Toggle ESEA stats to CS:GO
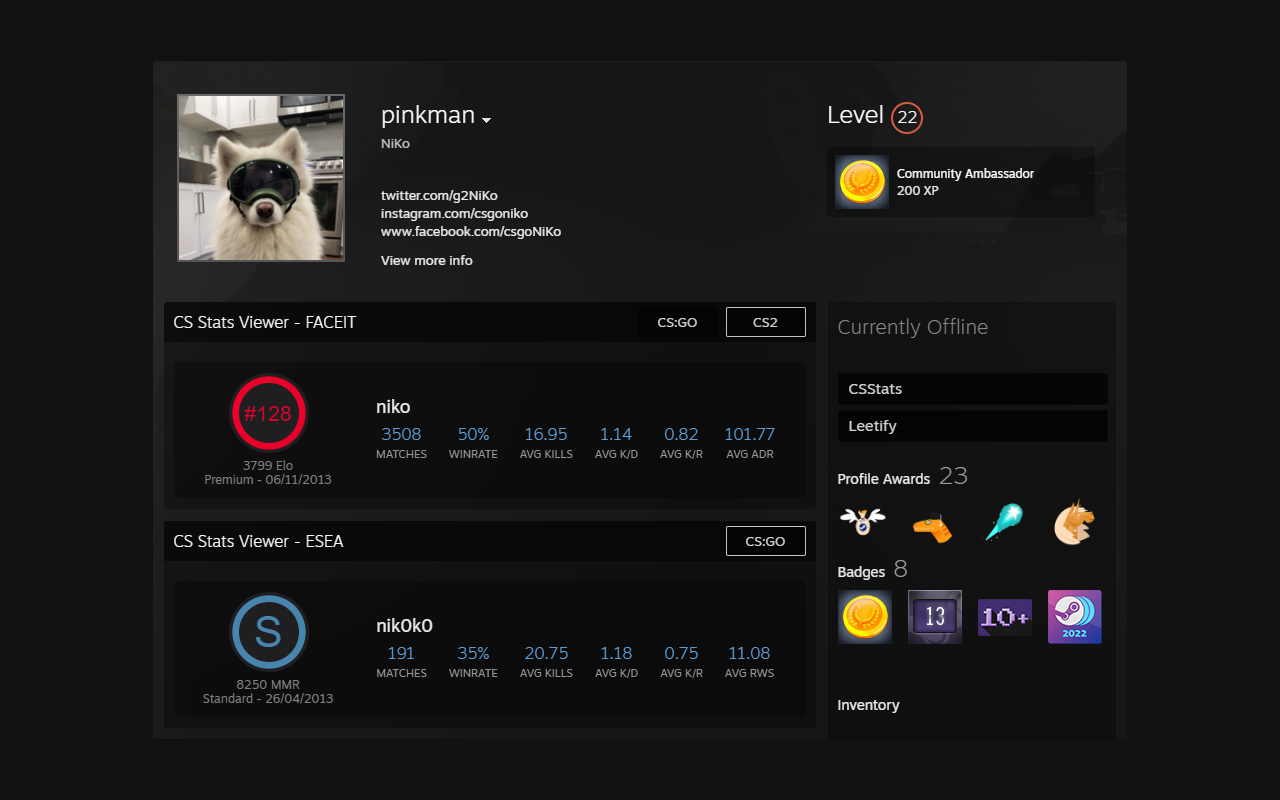This screenshot has width=1280, height=800. pos(765,541)
